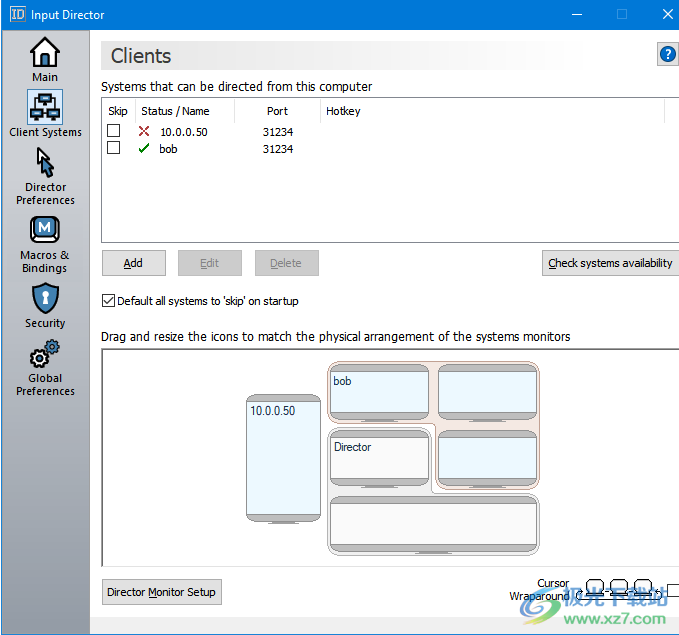This screenshot has width=679, height=635.
Task: Uncheck Default all systems to 'skip' on startup
Action: coord(108,301)
